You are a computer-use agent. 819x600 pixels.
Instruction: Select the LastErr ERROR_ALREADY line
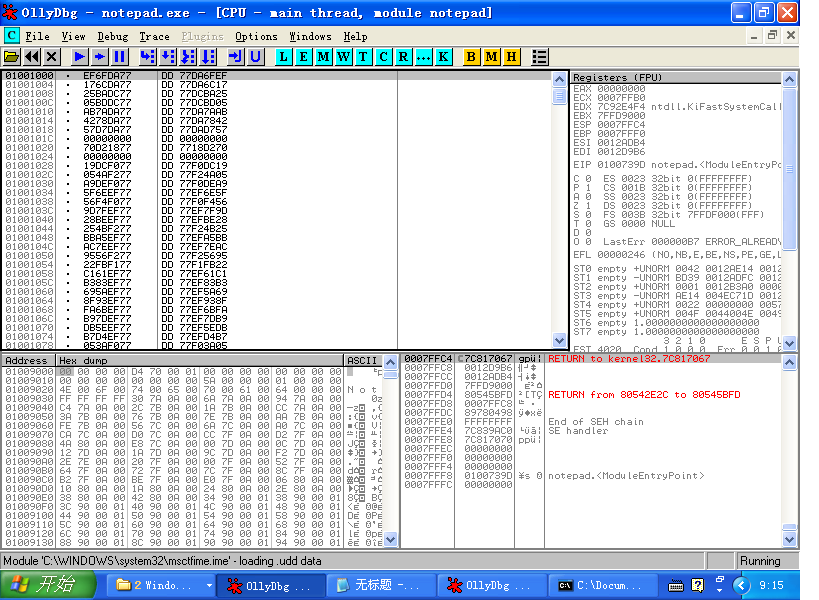[692, 242]
